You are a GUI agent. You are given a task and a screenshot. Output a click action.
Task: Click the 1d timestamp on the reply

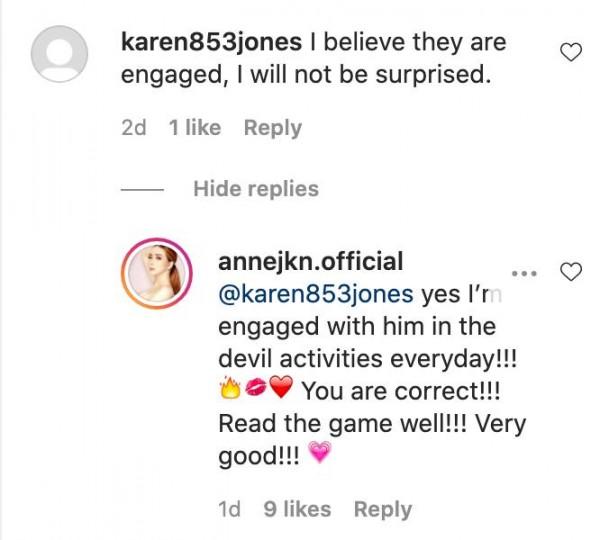[230, 509]
